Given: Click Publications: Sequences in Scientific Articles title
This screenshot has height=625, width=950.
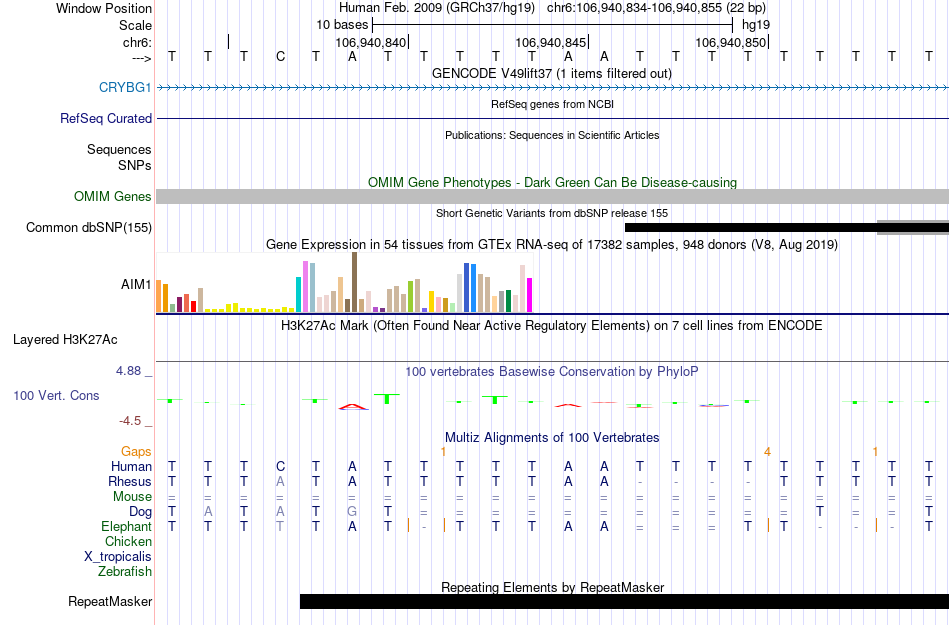Looking at the screenshot, I should click(x=552, y=135).
